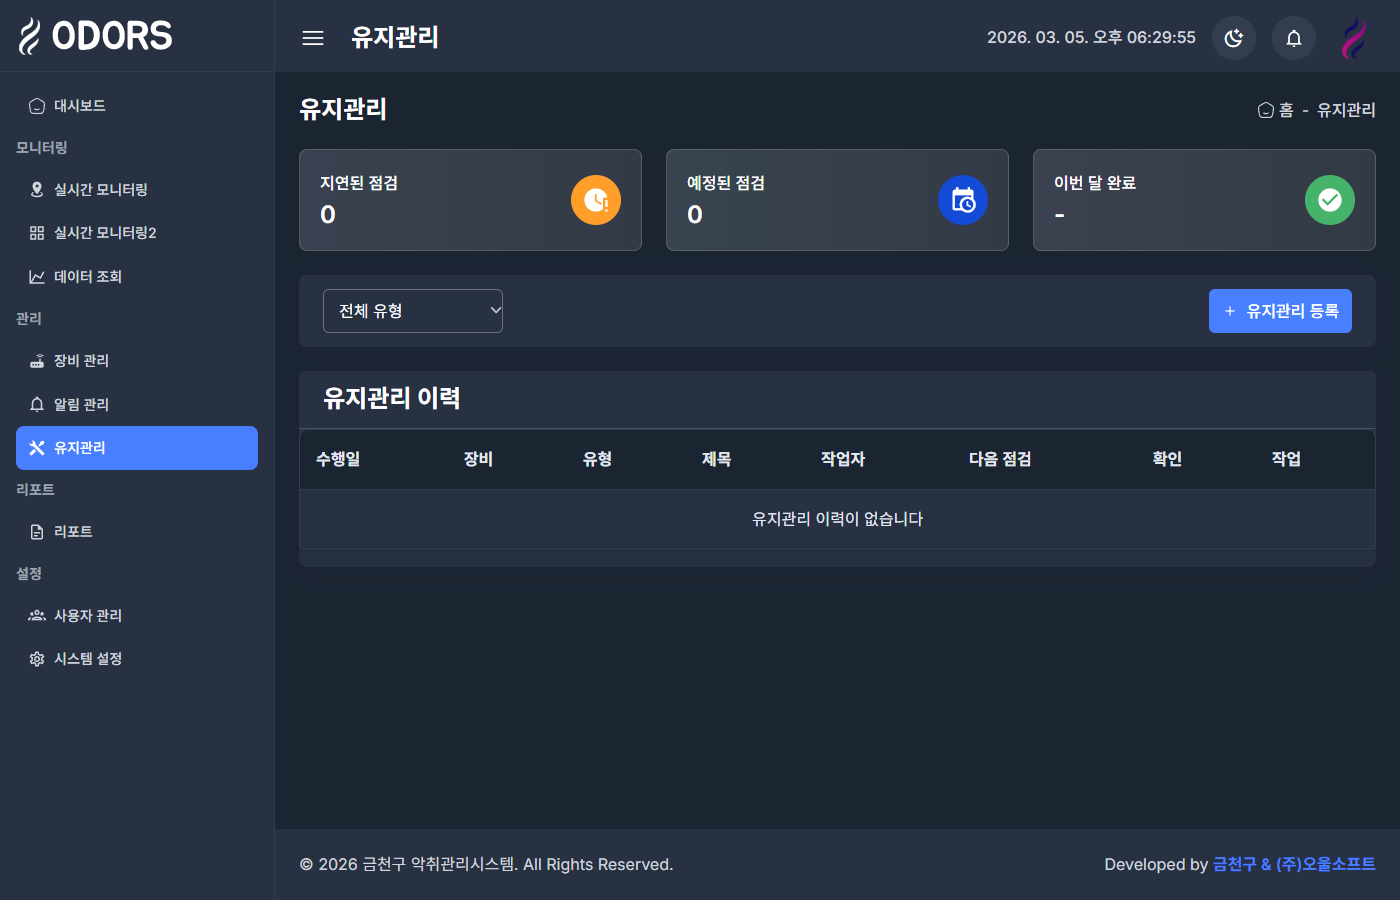Click the bell icon beside 알림 관리
Image resolution: width=1400 pixels, height=900 pixels.
coord(37,404)
